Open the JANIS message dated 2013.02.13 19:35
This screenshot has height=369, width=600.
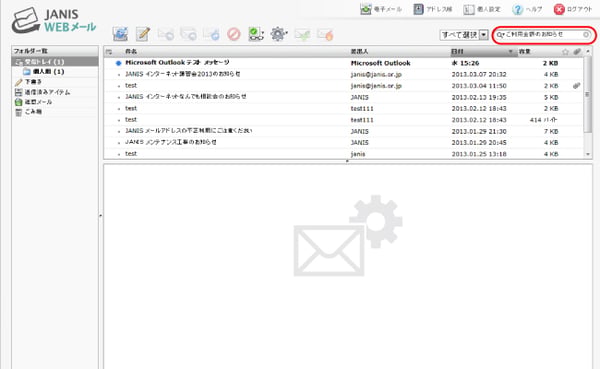pyautogui.click(x=344, y=97)
